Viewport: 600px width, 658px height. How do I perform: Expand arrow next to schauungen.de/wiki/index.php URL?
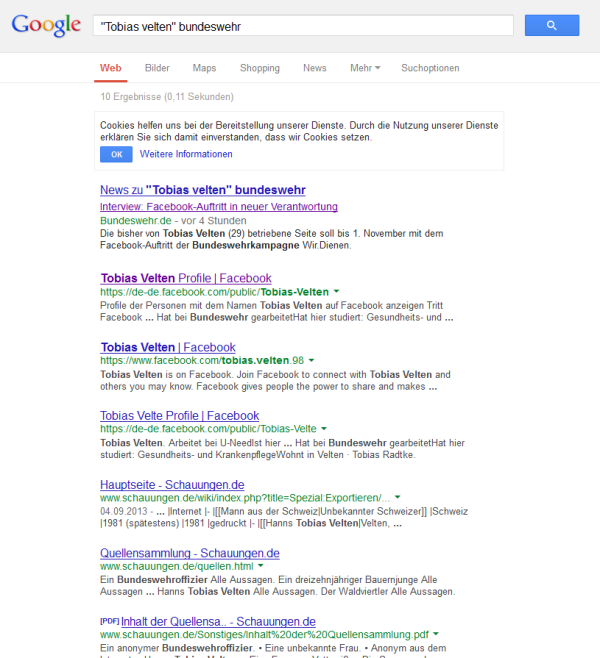click(x=397, y=497)
